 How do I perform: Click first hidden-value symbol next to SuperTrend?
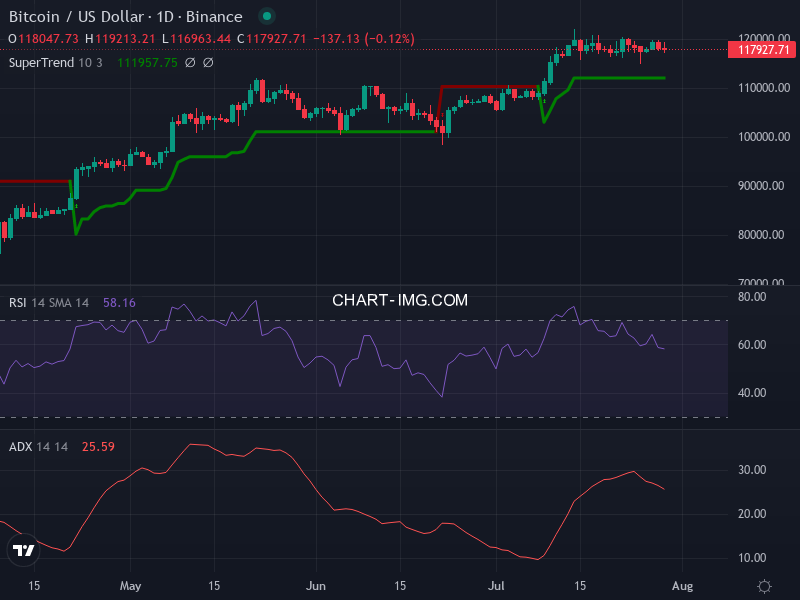190,63
